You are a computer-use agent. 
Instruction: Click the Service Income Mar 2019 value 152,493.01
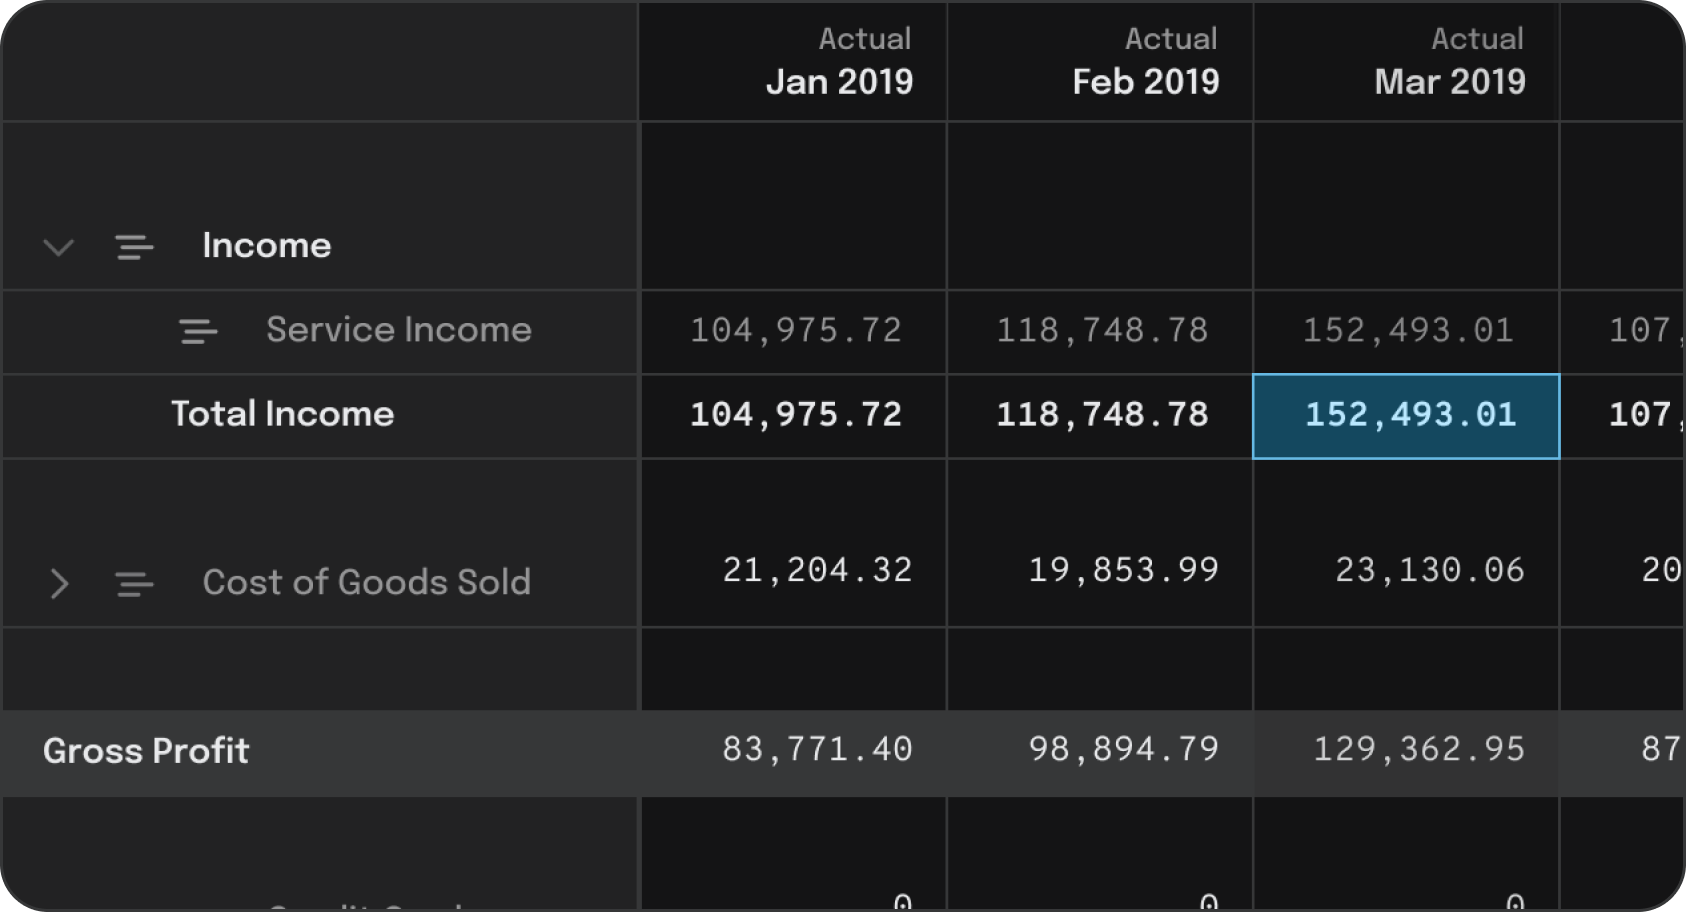coord(1408,331)
